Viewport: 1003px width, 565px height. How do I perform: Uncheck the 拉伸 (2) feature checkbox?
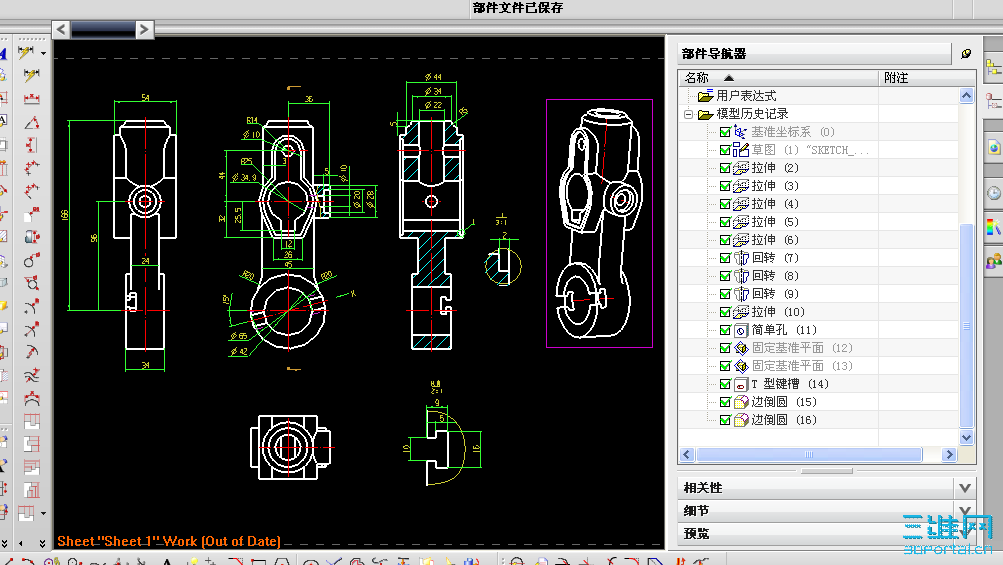725,168
